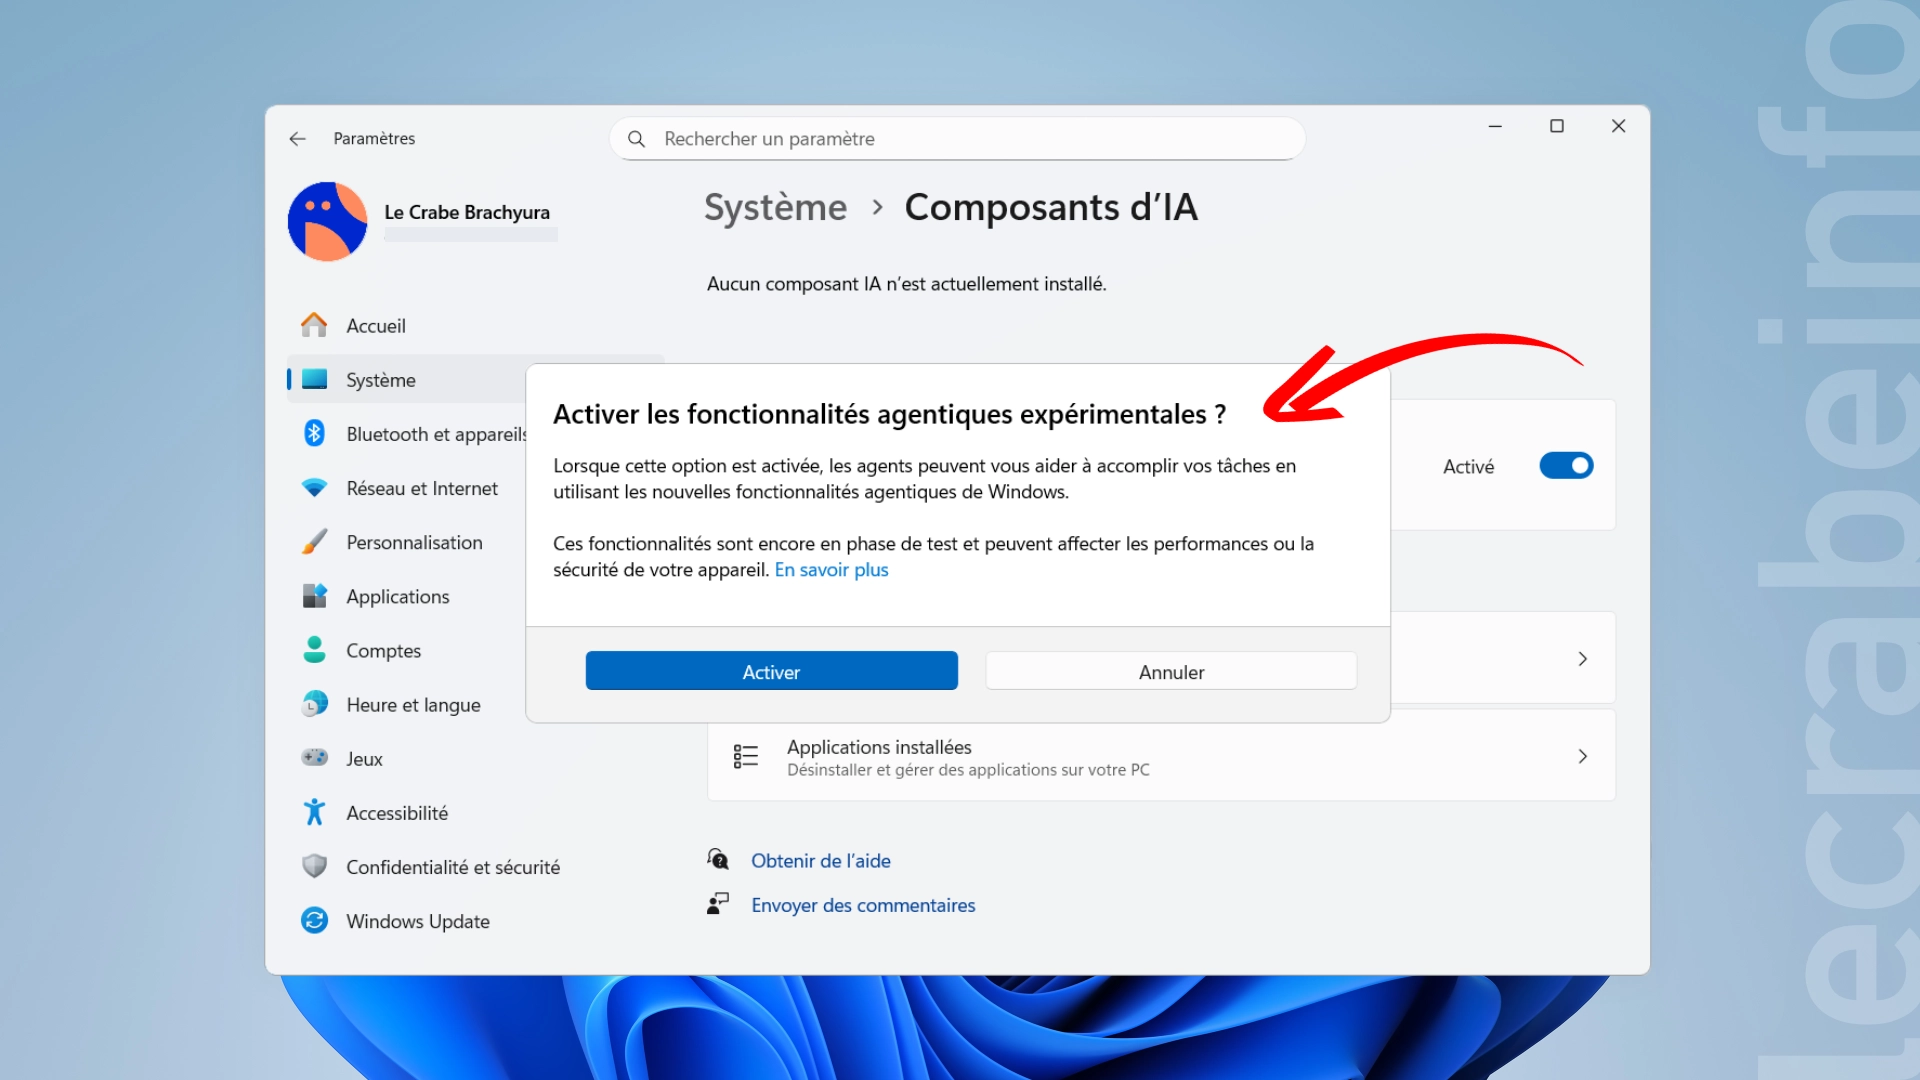The width and height of the screenshot is (1920, 1080).
Task: Click the Comptes person icon
Action: click(x=314, y=650)
